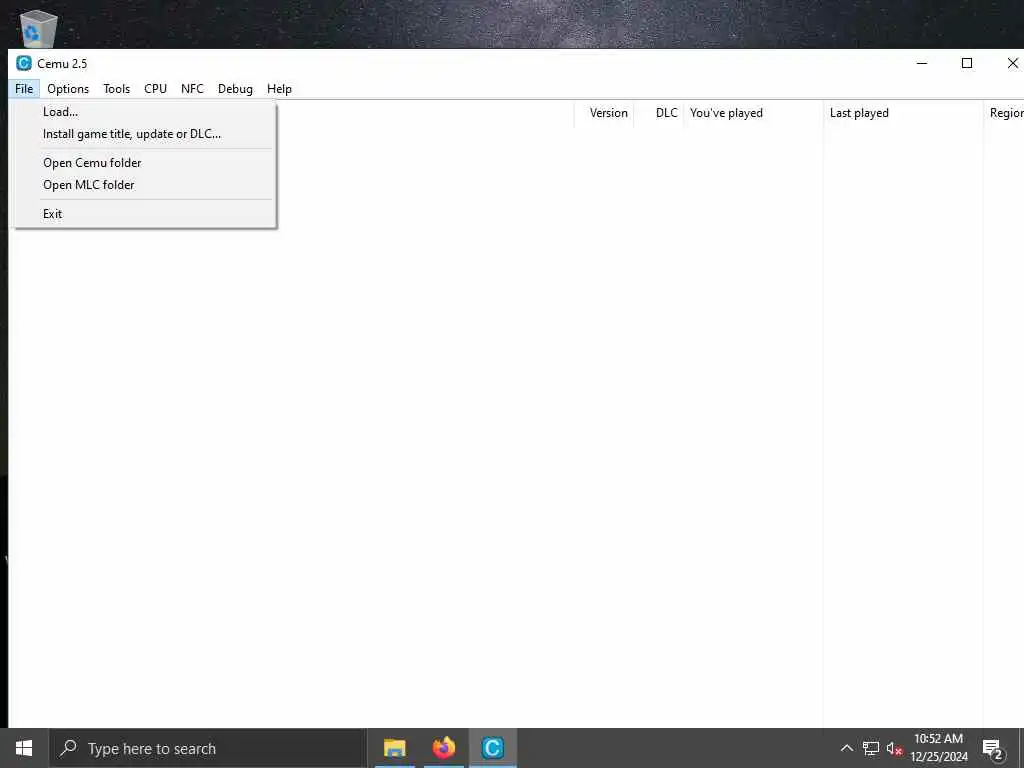Launch Firefox from the taskbar
The height and width of the screenshot is (768, 1024).
coord(443,748)
